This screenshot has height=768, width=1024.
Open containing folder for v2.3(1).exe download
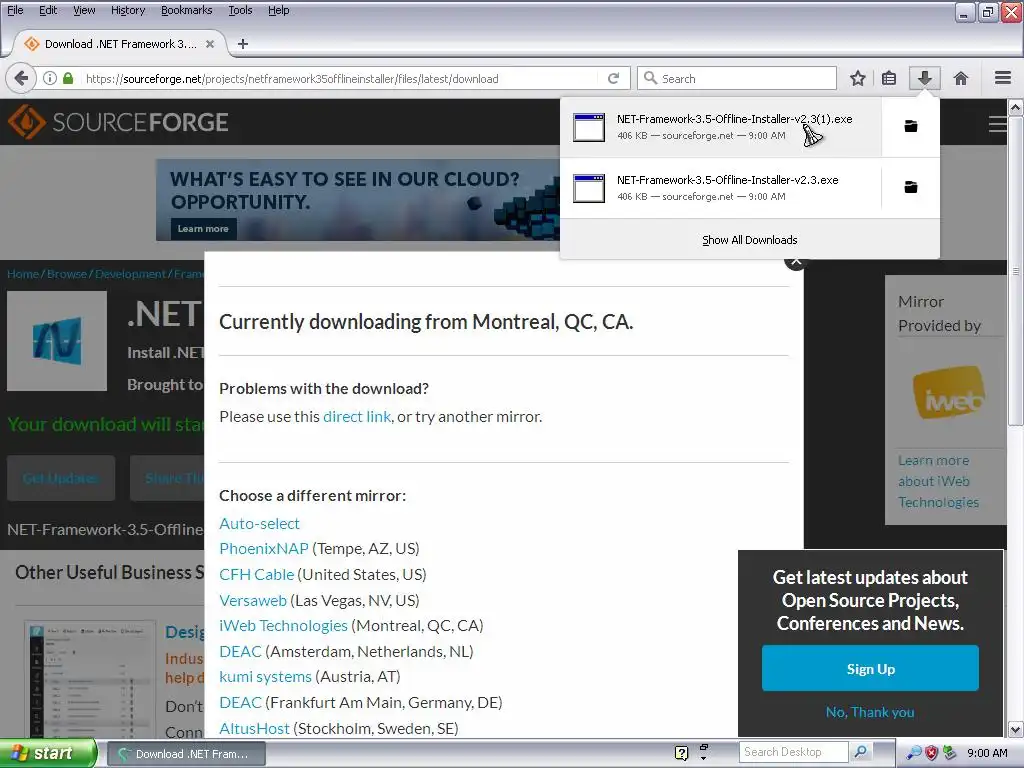pos(910,126)
